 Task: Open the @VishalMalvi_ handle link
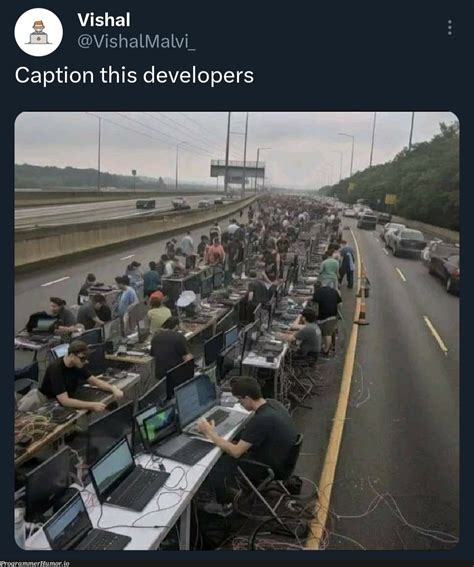(136, 42)
